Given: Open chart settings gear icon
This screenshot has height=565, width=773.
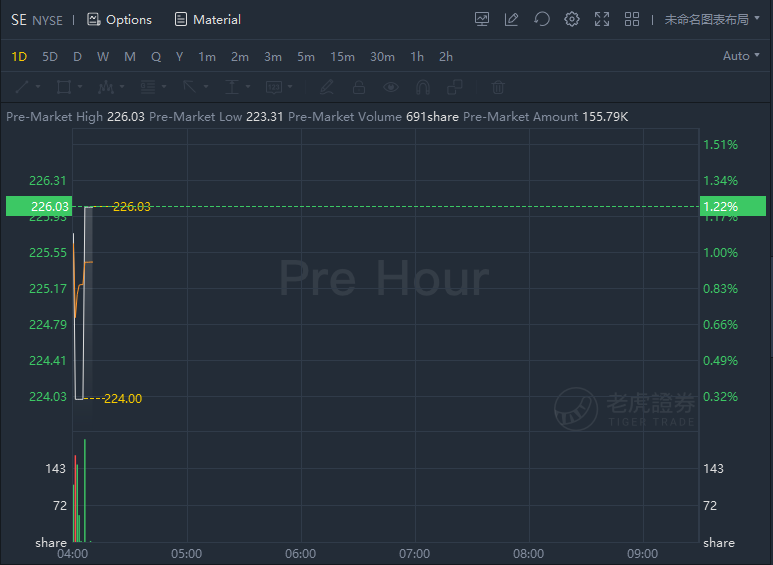Looking at the screenshot, I should click(x=571, y=20).
